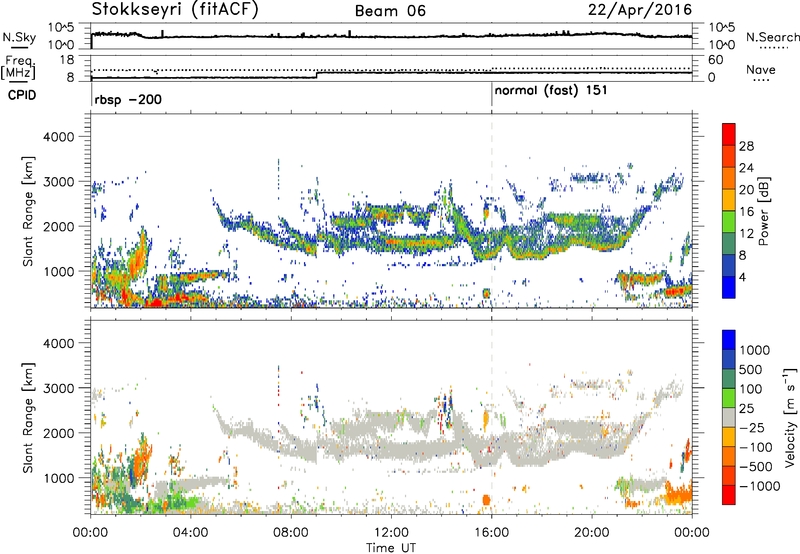Click the '16' tick on the Power colorbar

(746, 212)
